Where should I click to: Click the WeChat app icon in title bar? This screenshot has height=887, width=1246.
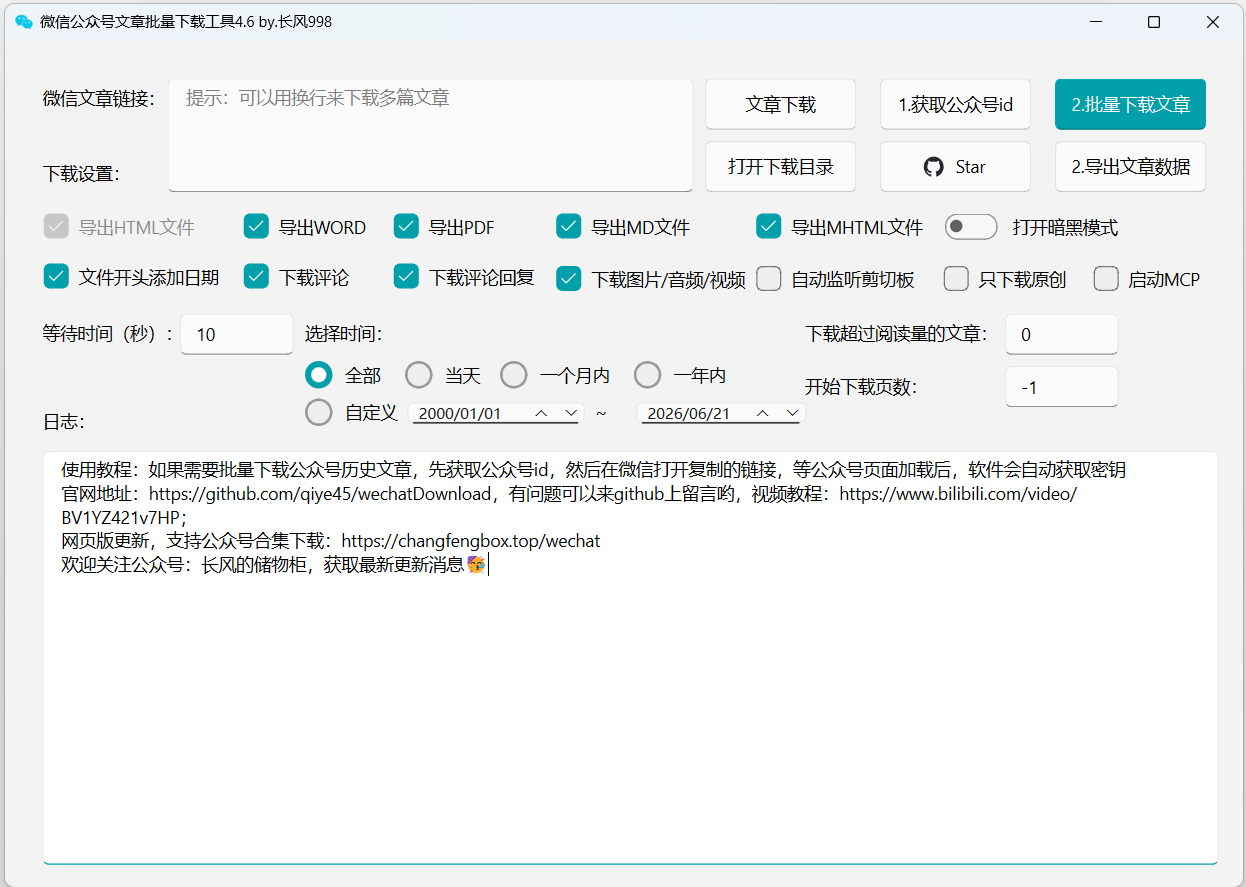click(x=24, y=22)
